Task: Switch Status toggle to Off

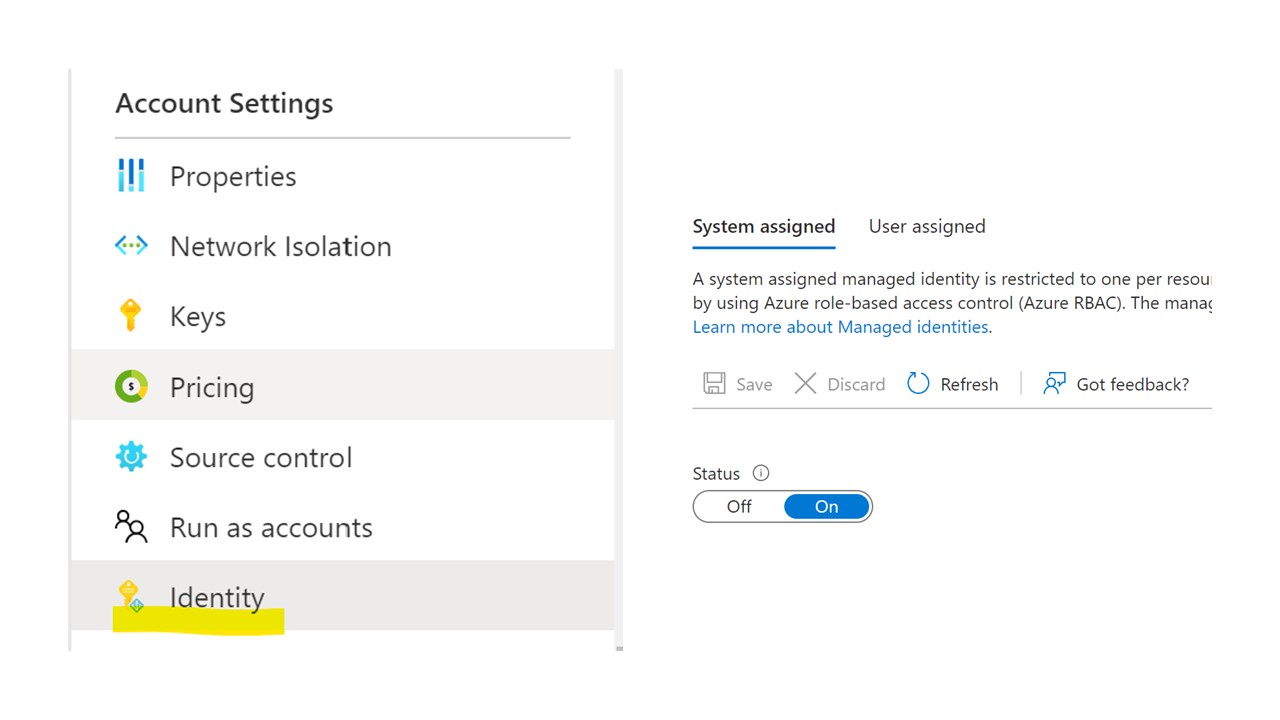Action: [739, 507]
